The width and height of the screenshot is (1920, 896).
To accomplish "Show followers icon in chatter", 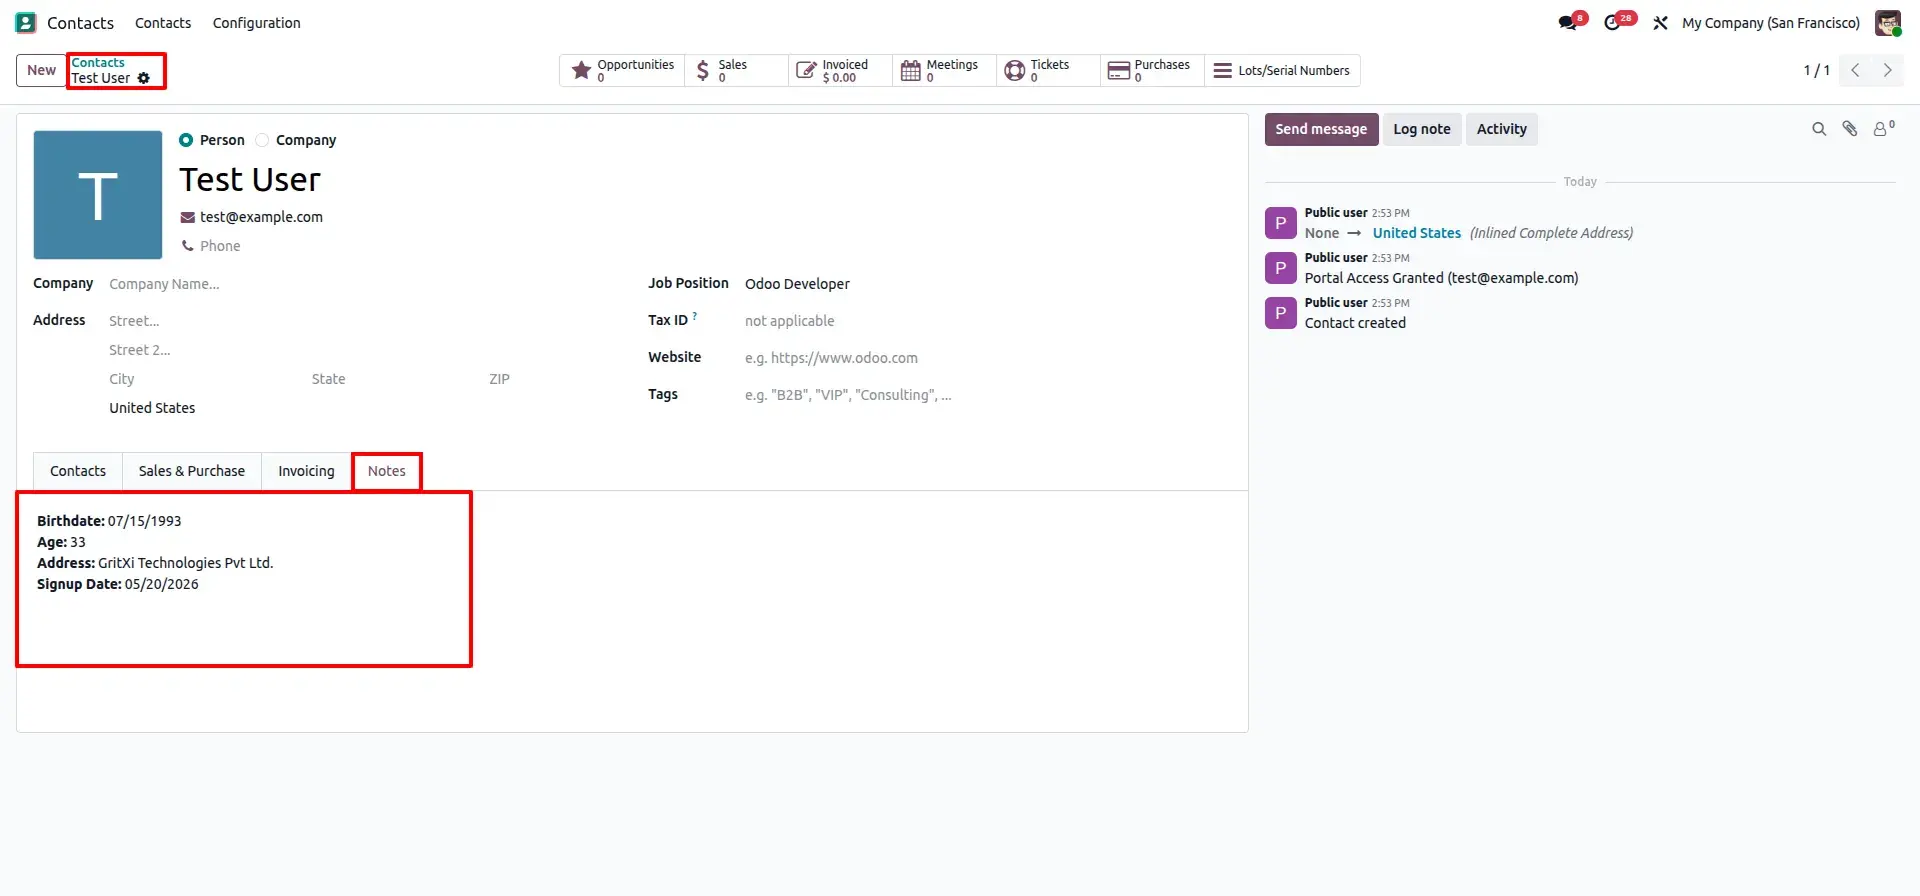I will click(1883, 129).
